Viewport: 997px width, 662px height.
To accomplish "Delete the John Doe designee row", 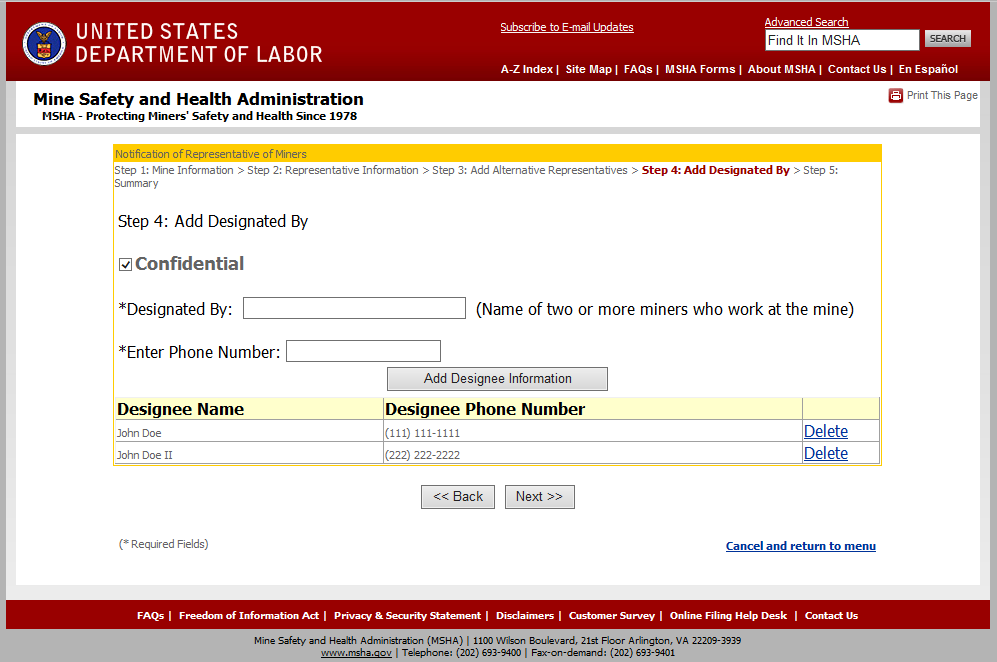I will 825,431.
